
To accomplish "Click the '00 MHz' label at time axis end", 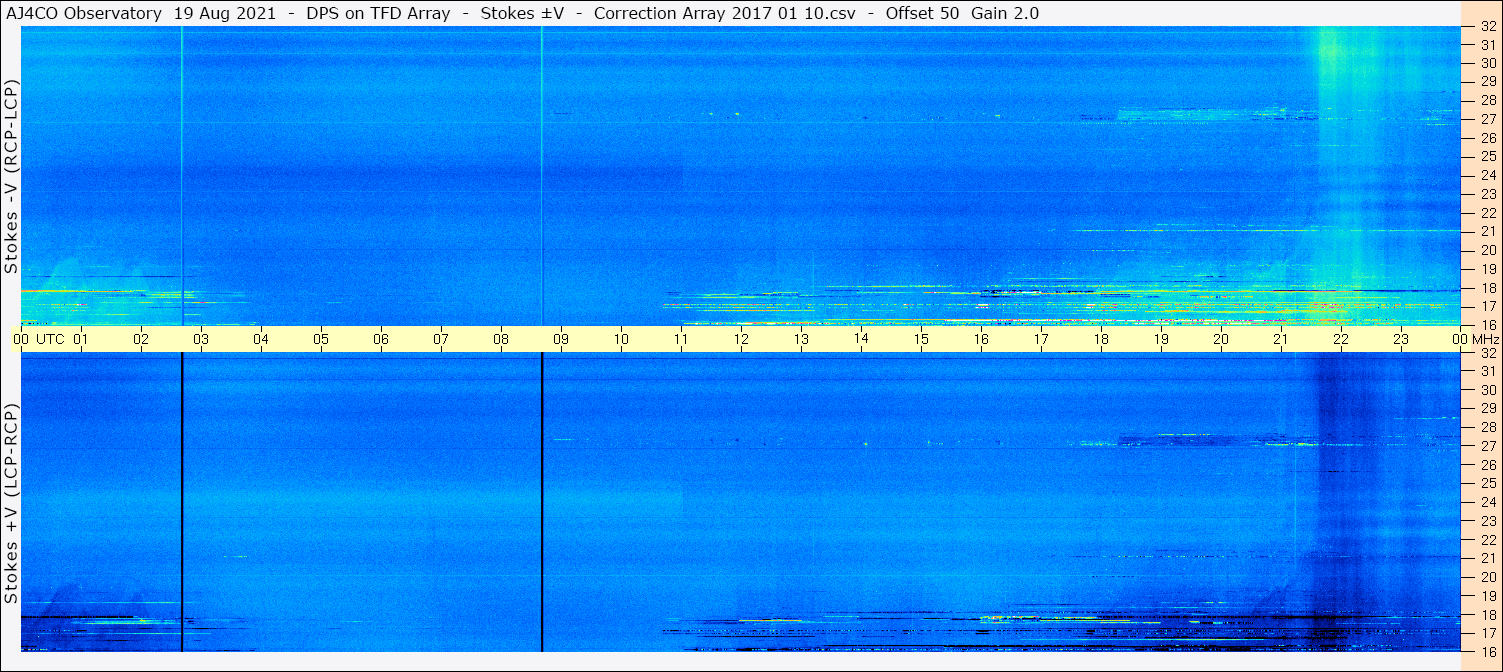I will click(x=1477, y=339).
